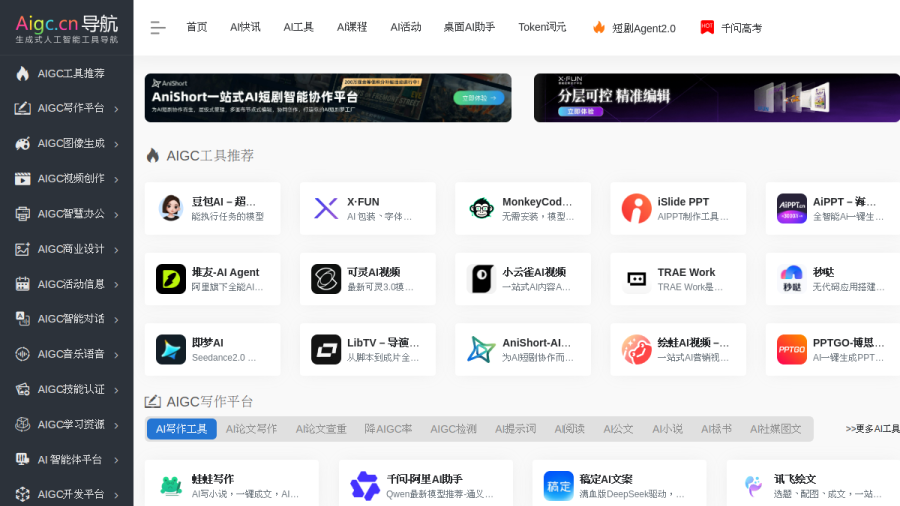Click the writing pad icon for AIGC写作平台 sidebar
The height and width of the screenshot is (506, 900).
(22, 108)
